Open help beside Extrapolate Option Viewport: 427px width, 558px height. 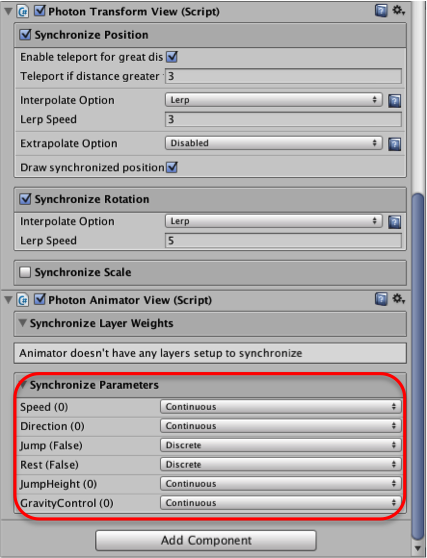(395, 144)
